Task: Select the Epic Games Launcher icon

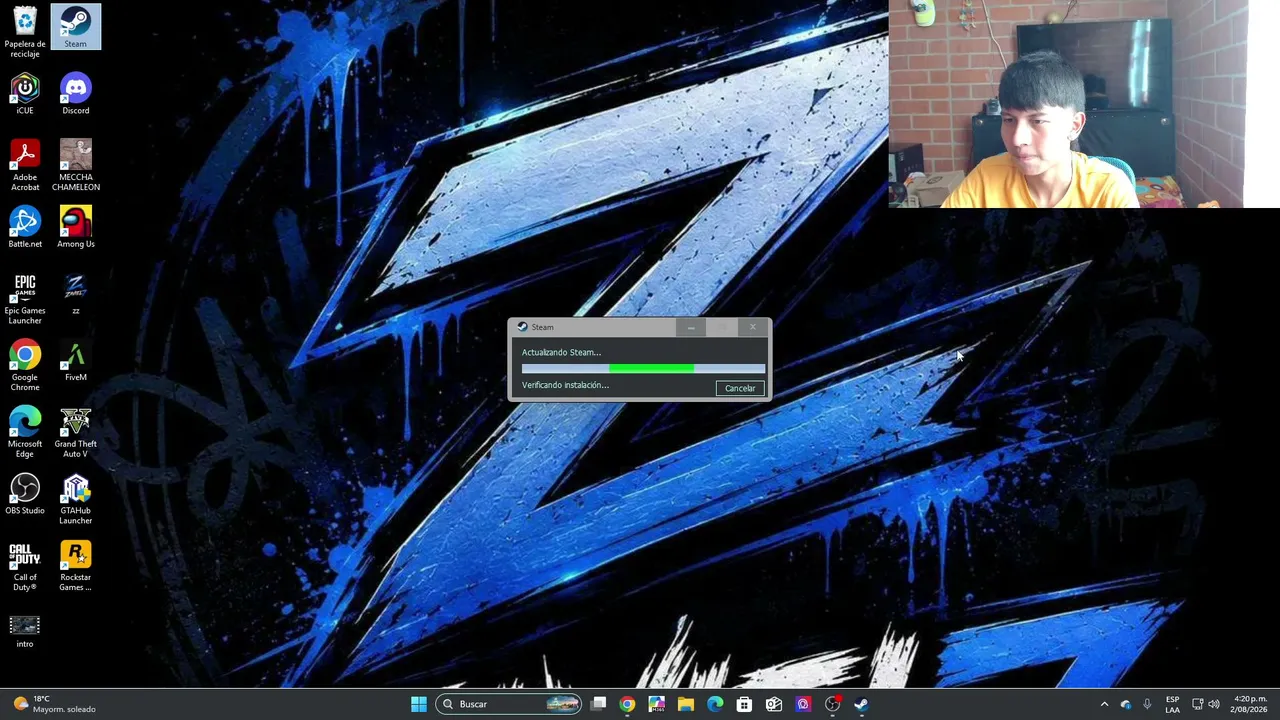Action: (25, 298)
